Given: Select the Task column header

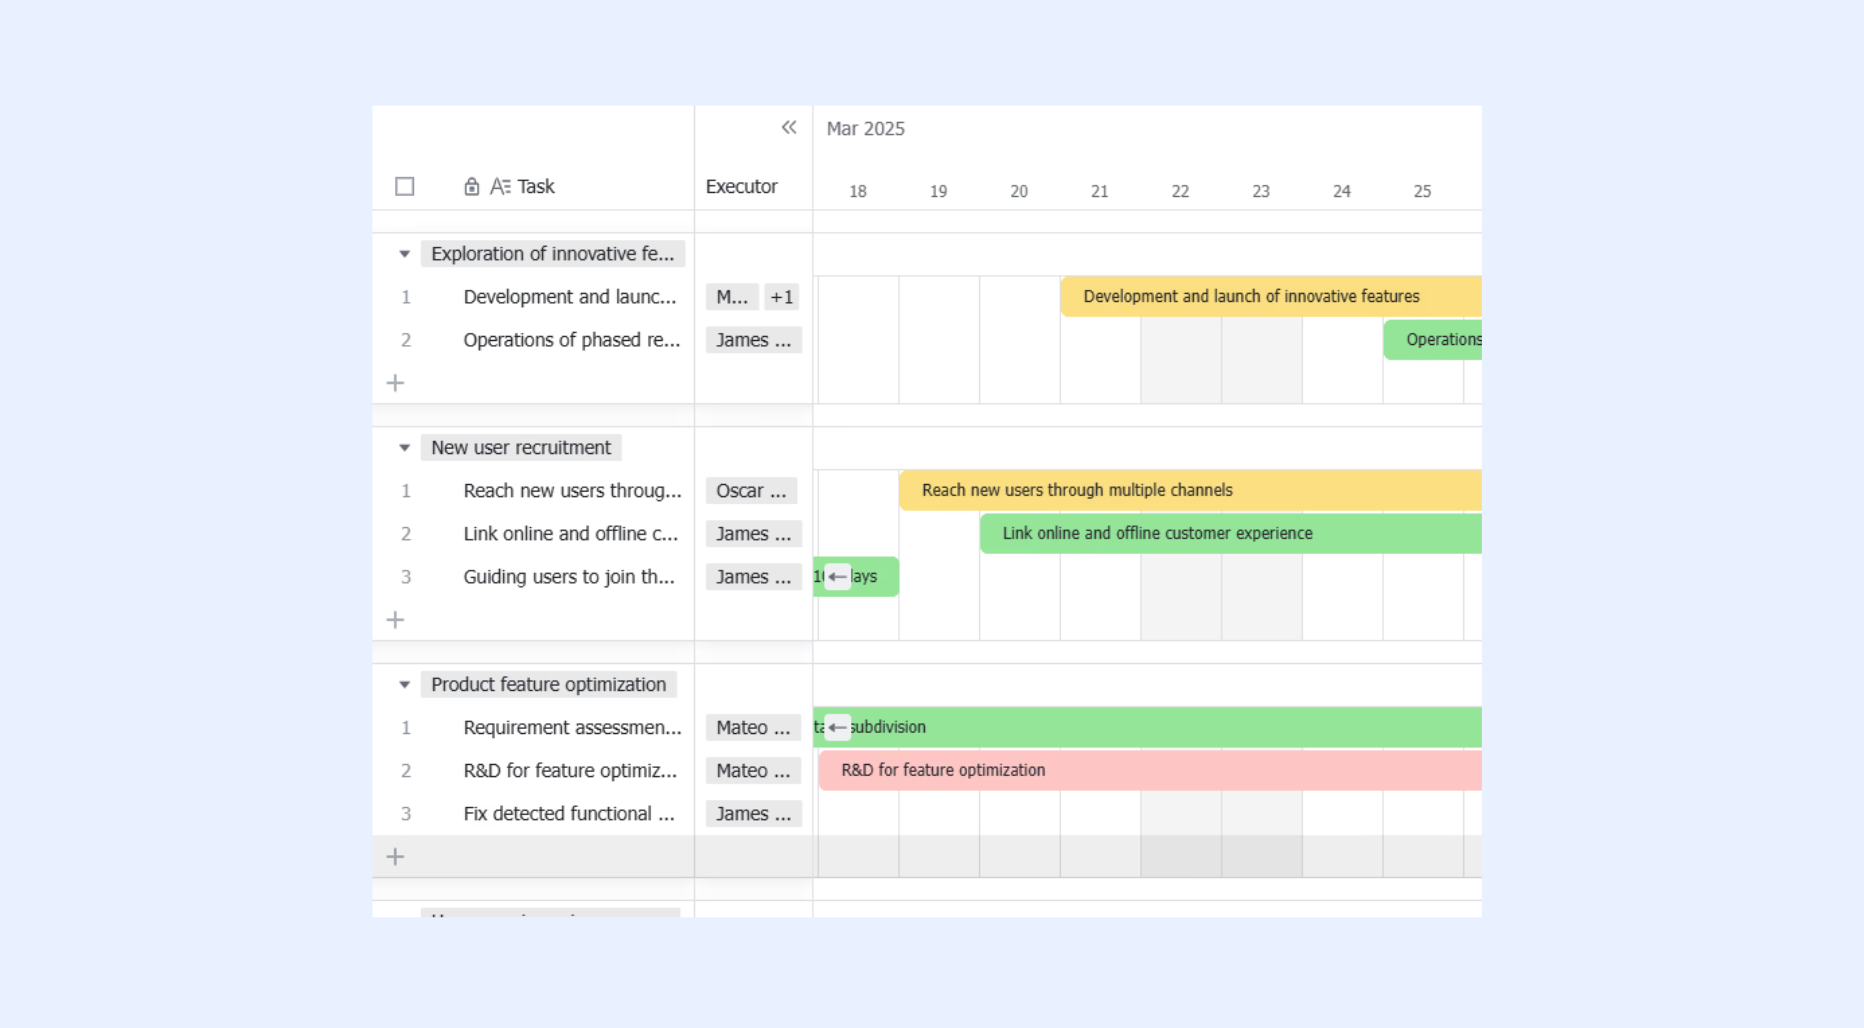Looking at the screenshot, I should (x=536, y=187).
